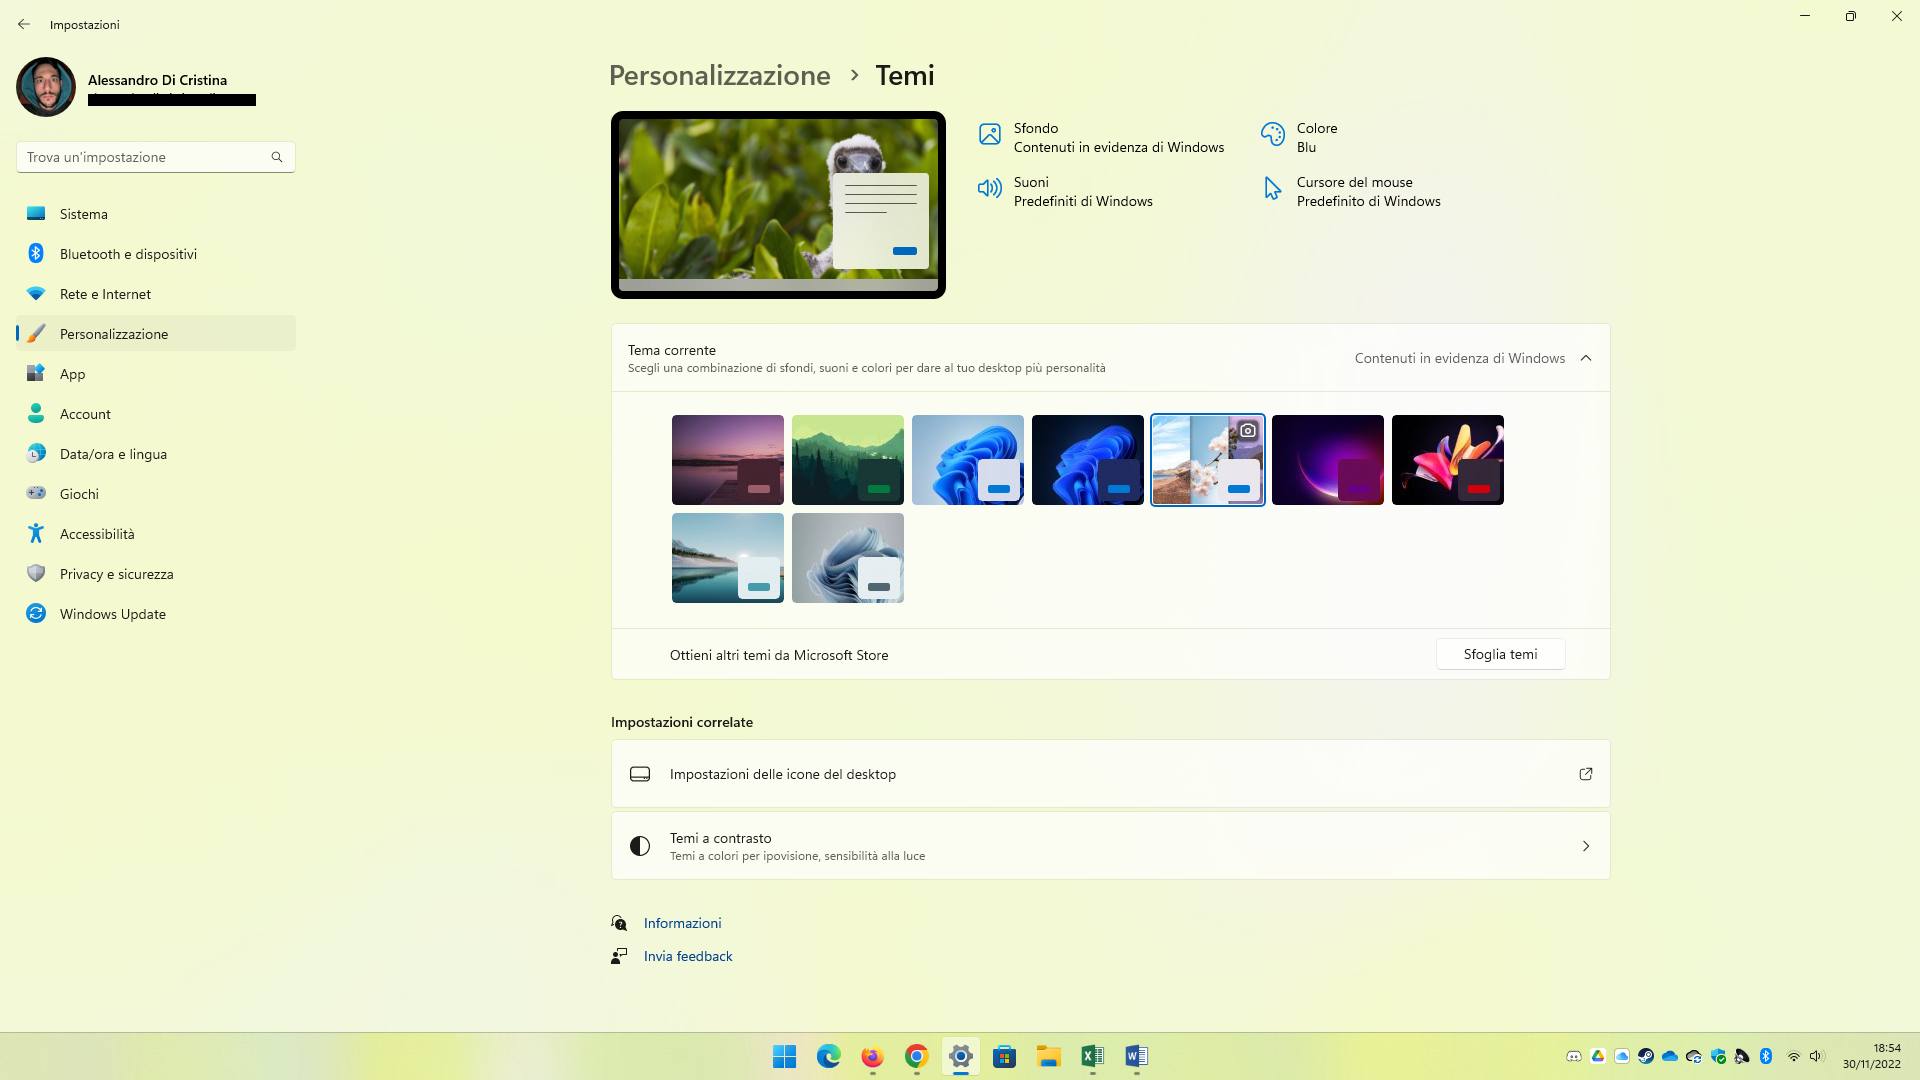1920x1080 pixels.
Task: Click Trova un'impostazione search field
Action: 140,157
